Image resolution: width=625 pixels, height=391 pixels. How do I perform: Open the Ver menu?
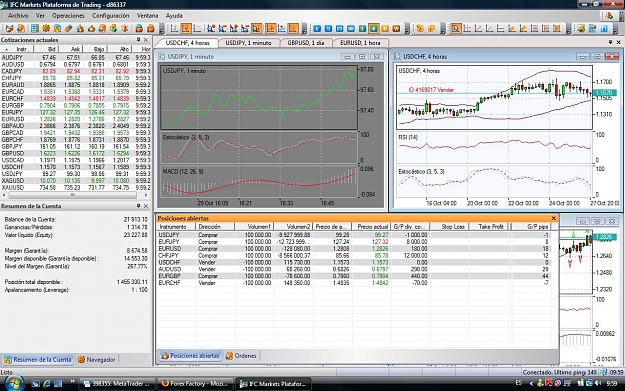coord(40,16)
